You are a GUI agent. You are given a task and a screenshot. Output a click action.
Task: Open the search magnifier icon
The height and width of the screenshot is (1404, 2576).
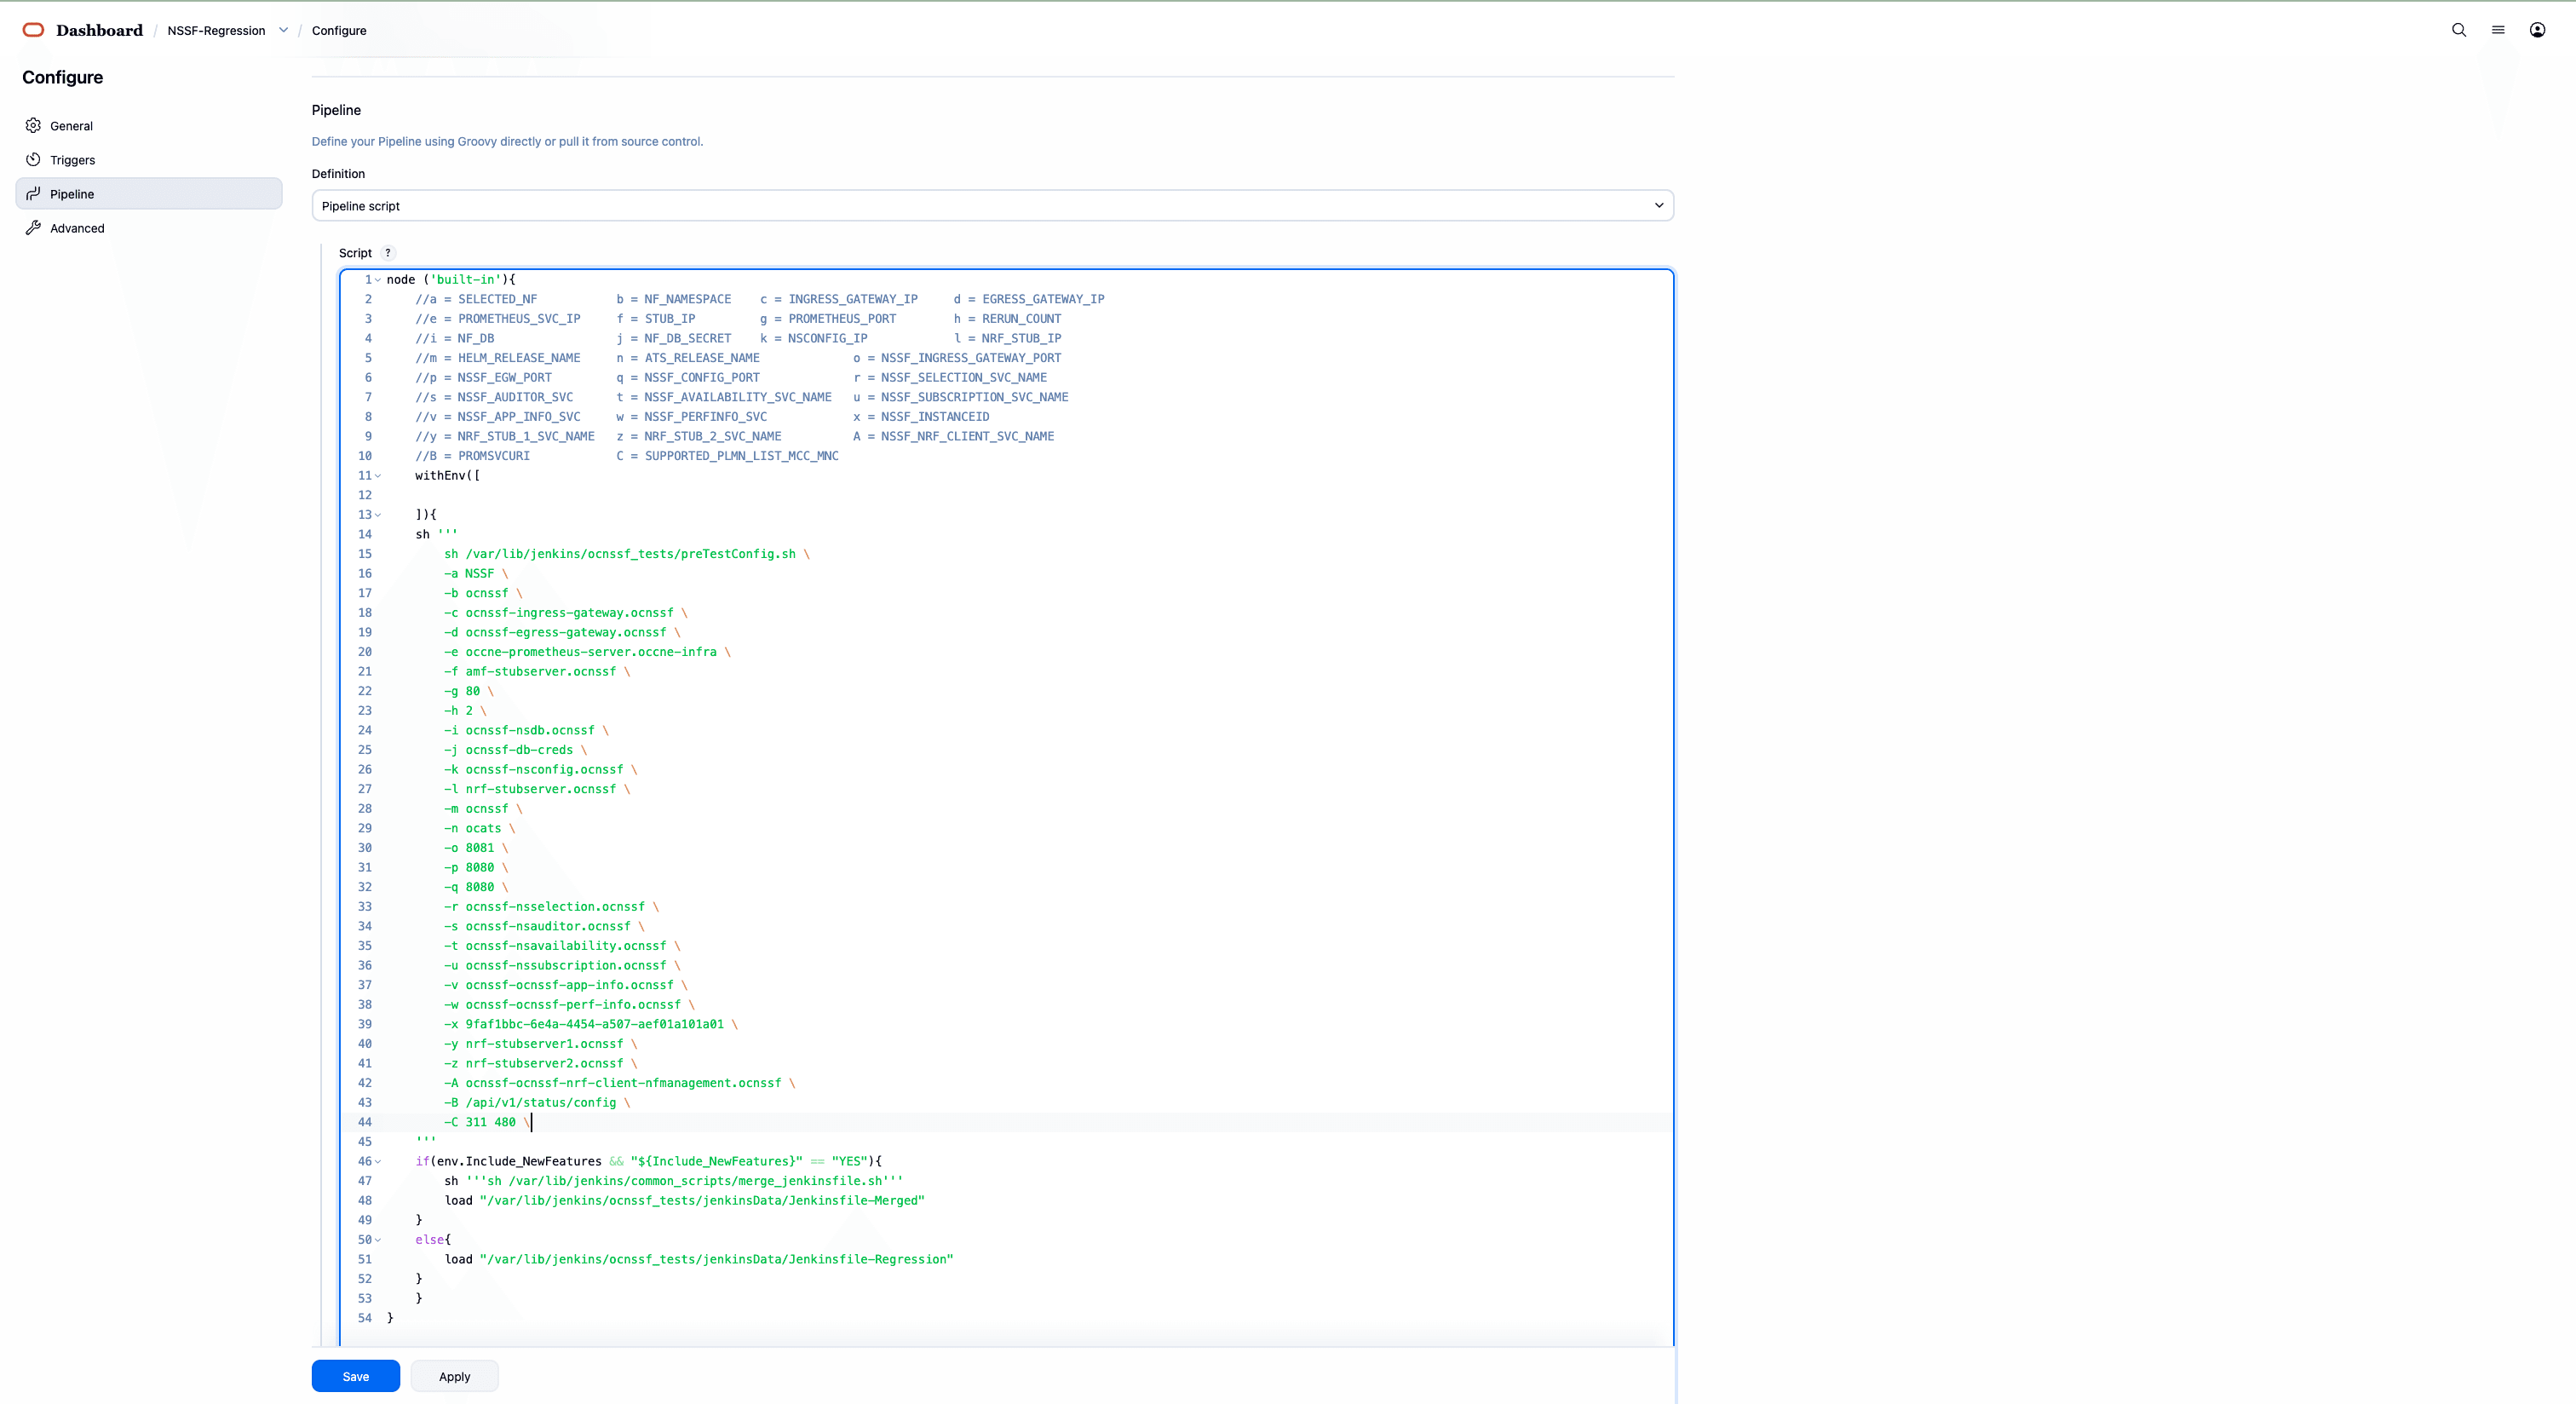point(2459,30)
